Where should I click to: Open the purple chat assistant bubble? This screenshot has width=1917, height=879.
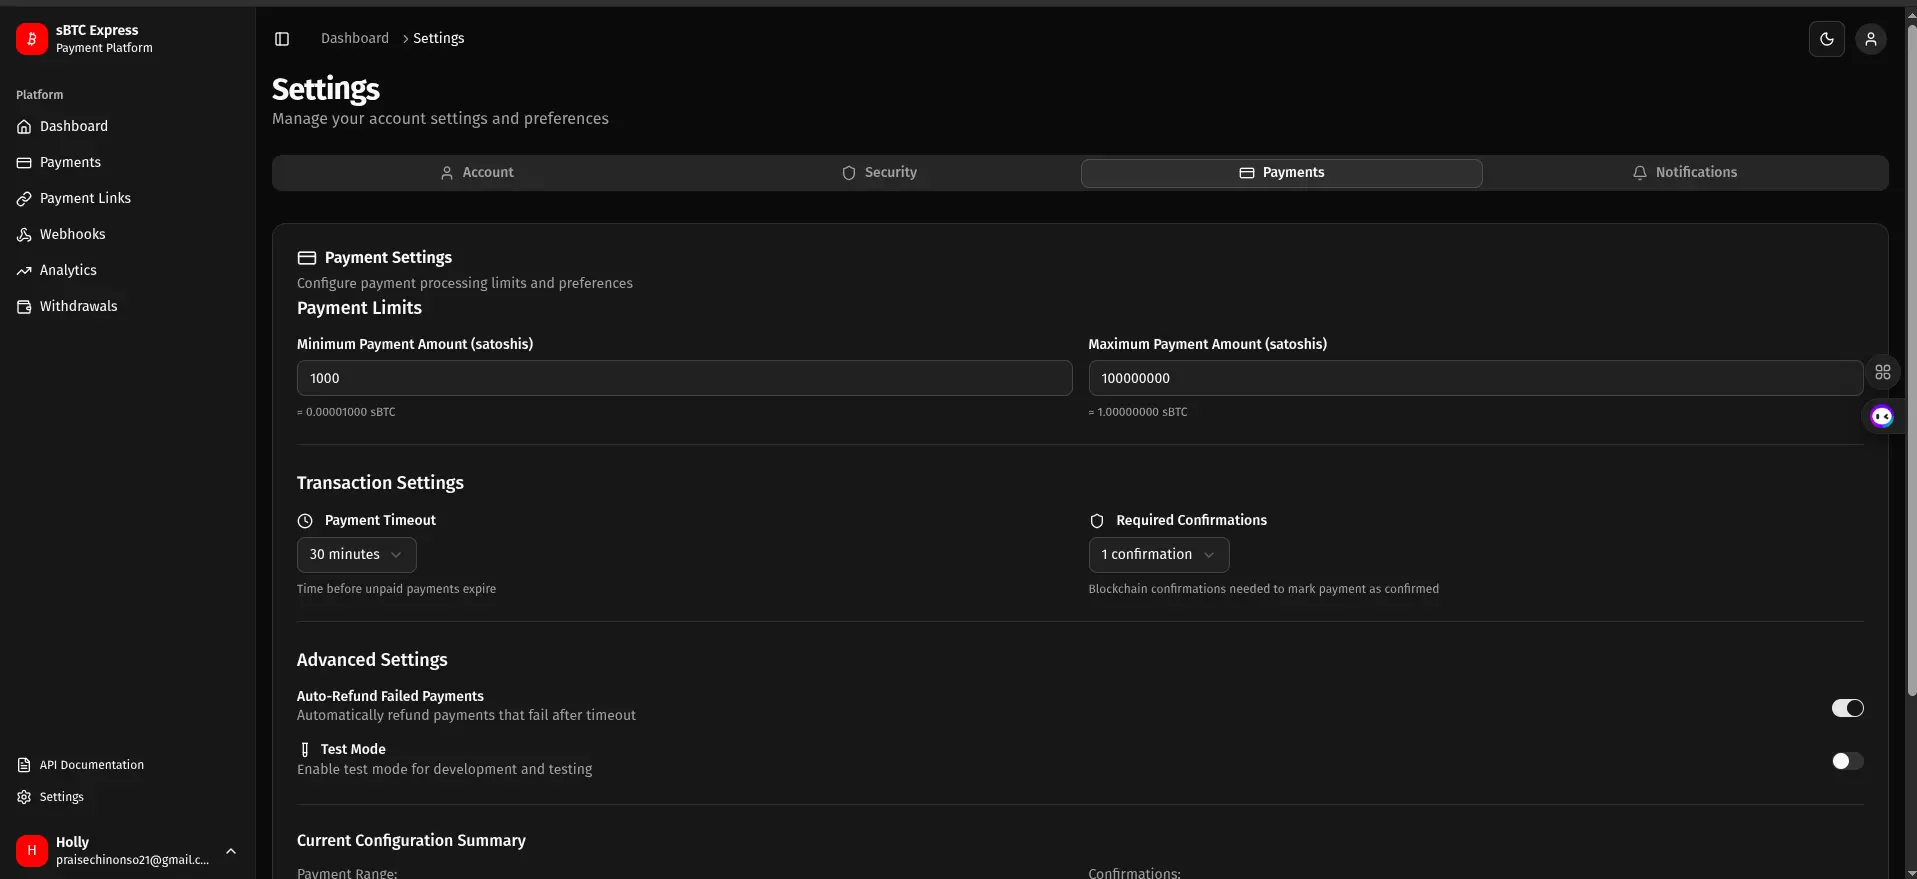1882,417
